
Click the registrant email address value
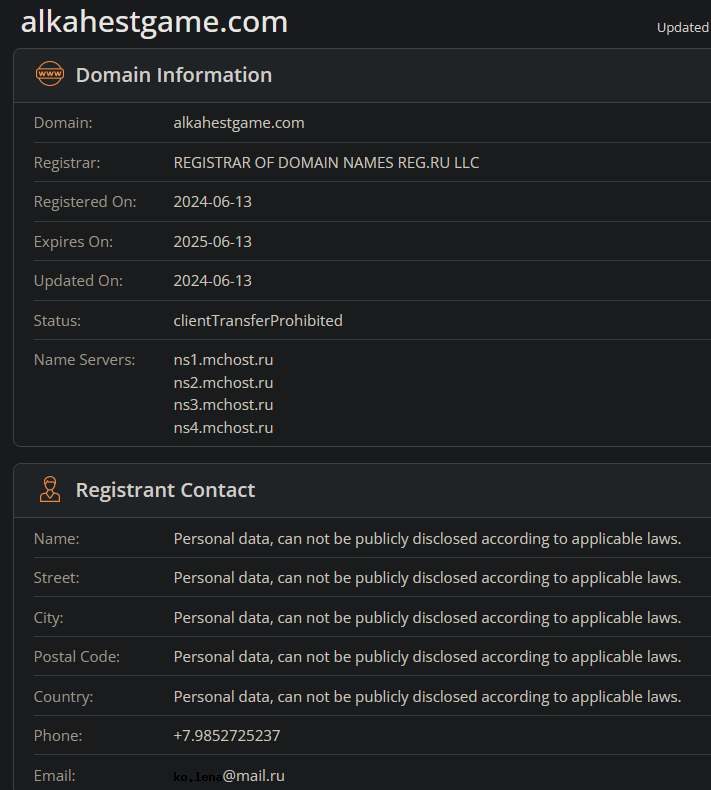coord(229,776)
